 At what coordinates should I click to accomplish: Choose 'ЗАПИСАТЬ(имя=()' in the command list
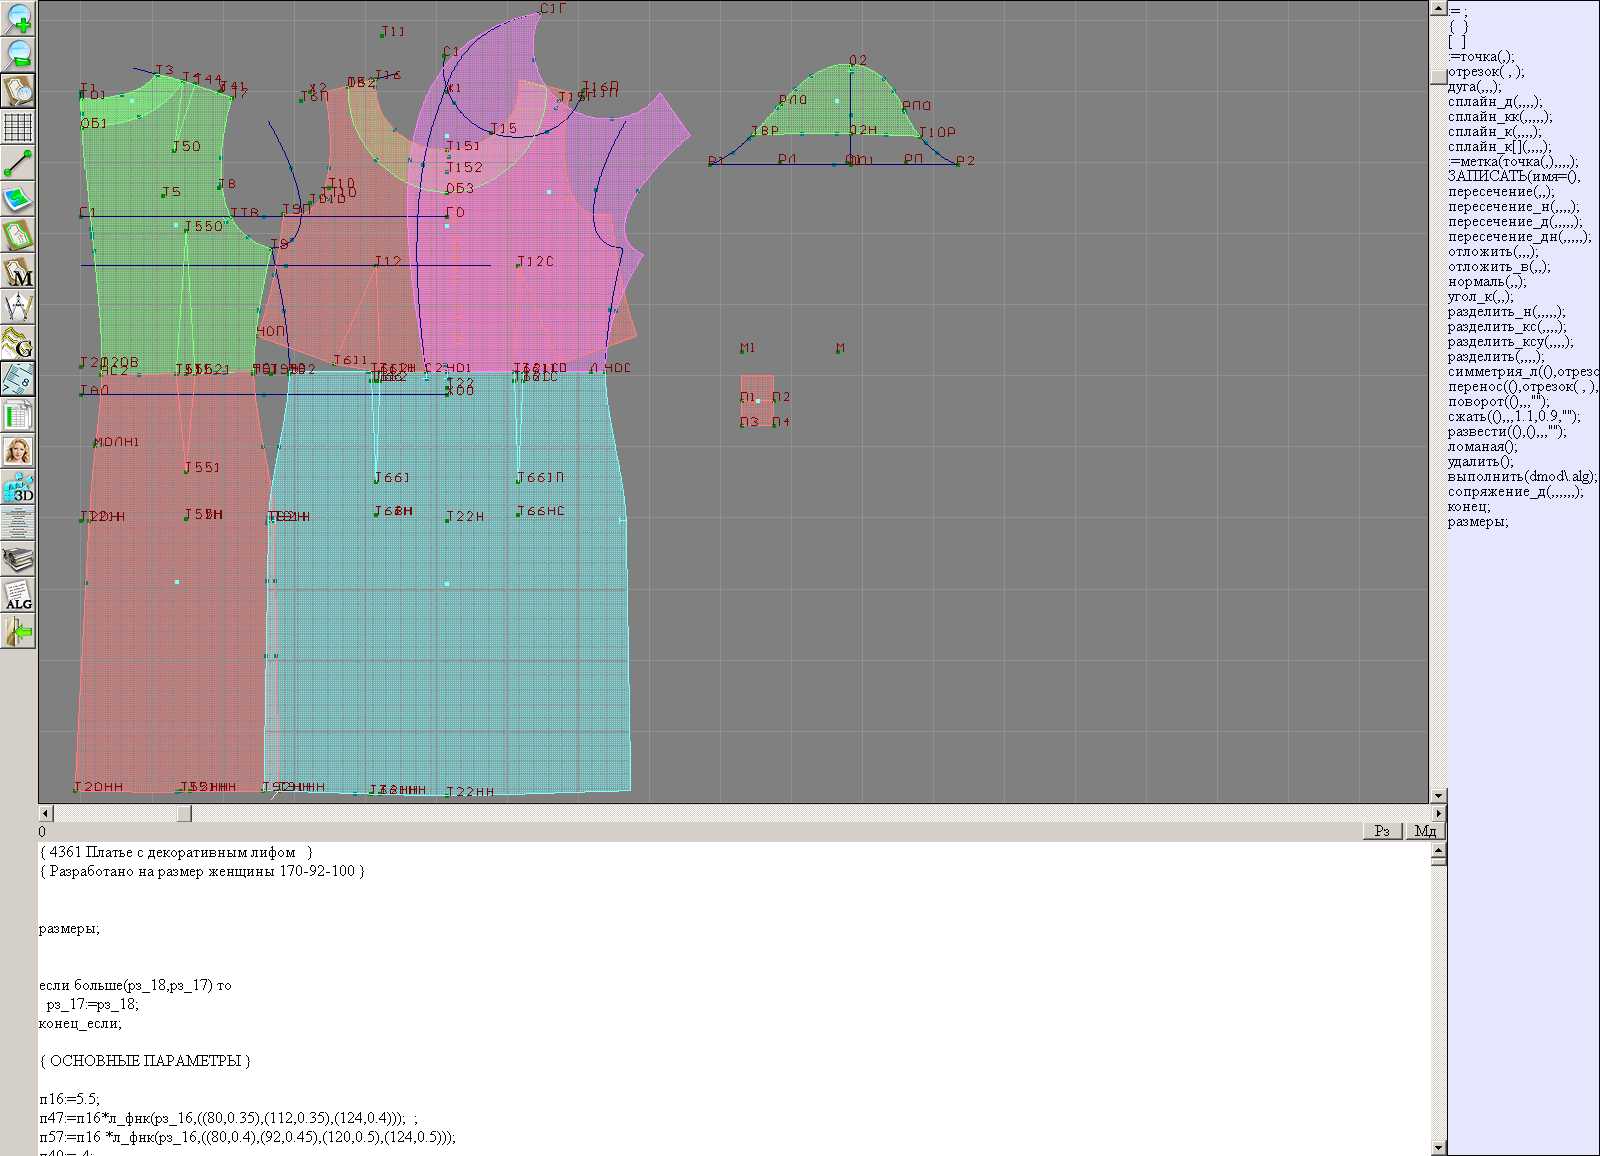point(1513,177)
